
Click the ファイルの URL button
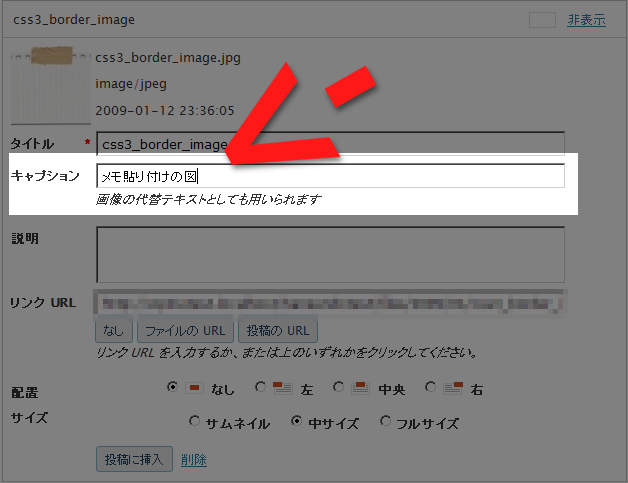coord(187,330)
